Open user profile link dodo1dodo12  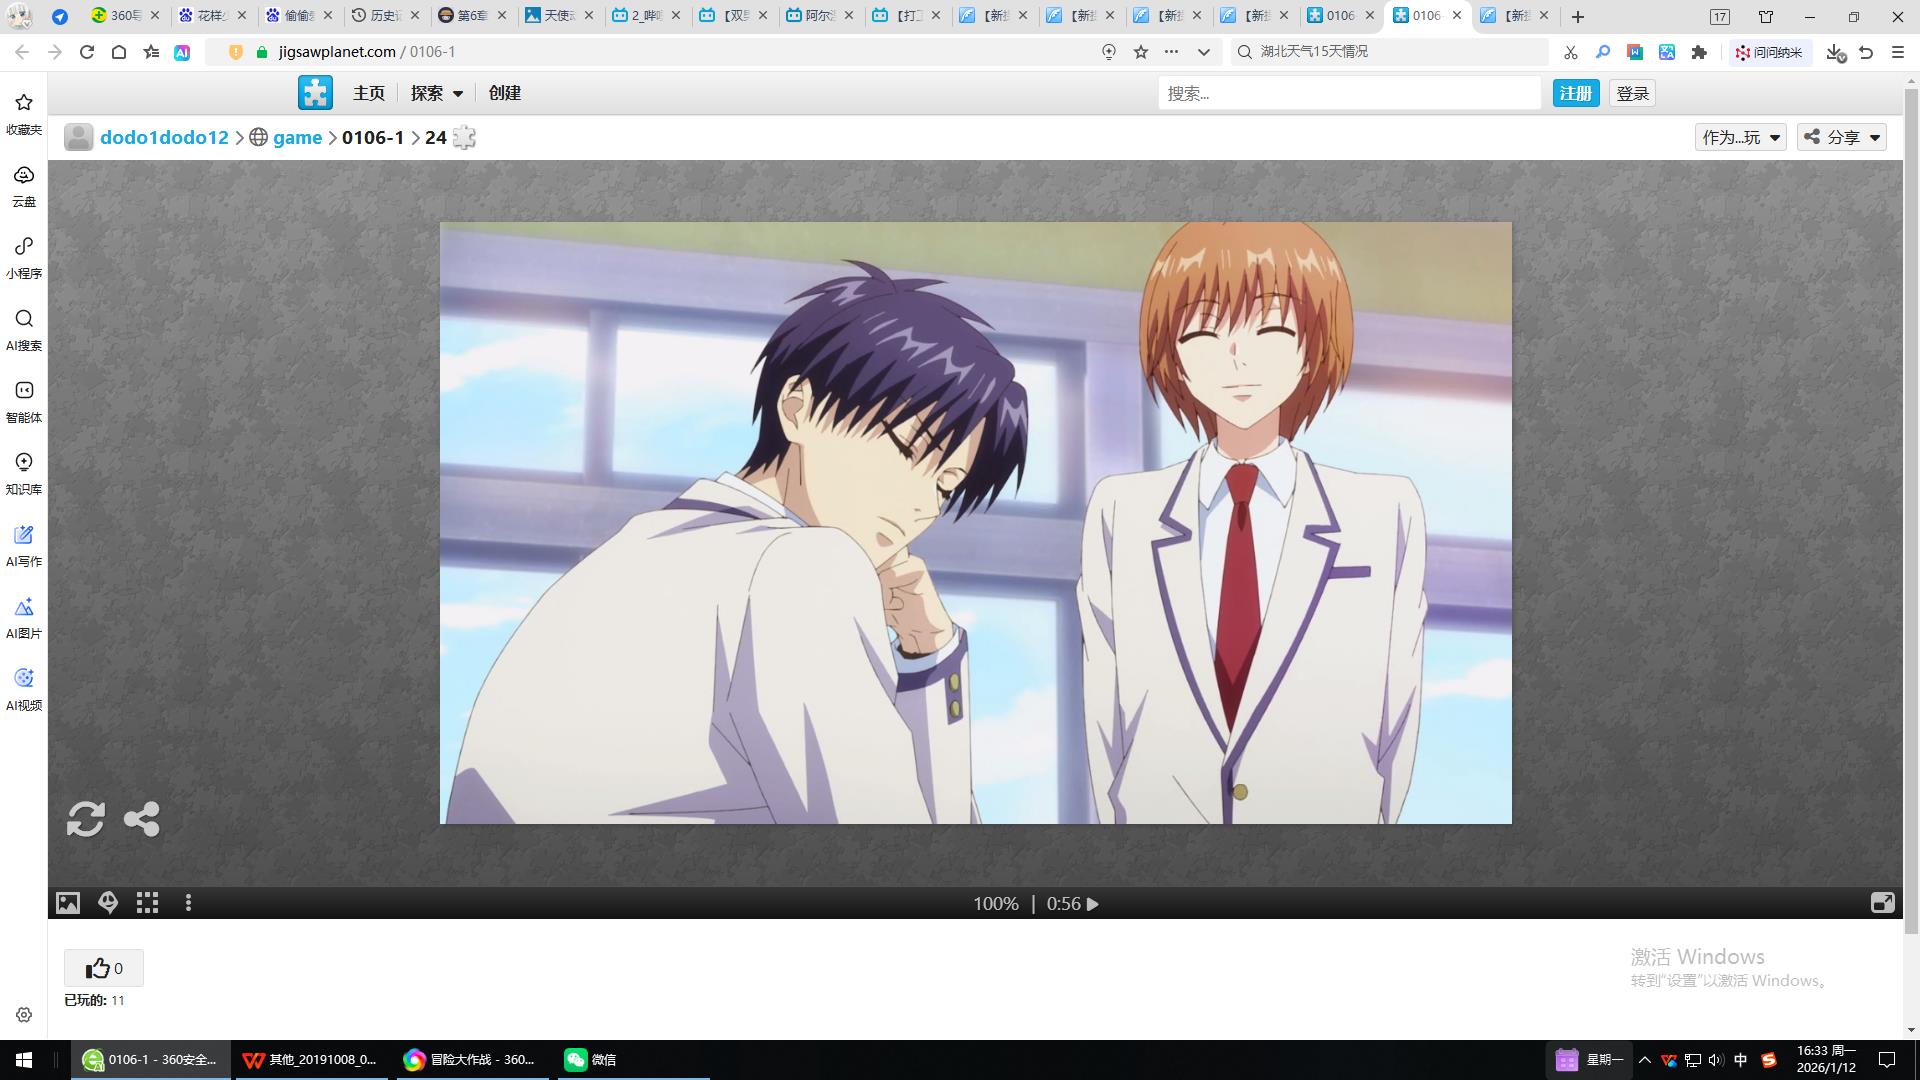point(164,137)
